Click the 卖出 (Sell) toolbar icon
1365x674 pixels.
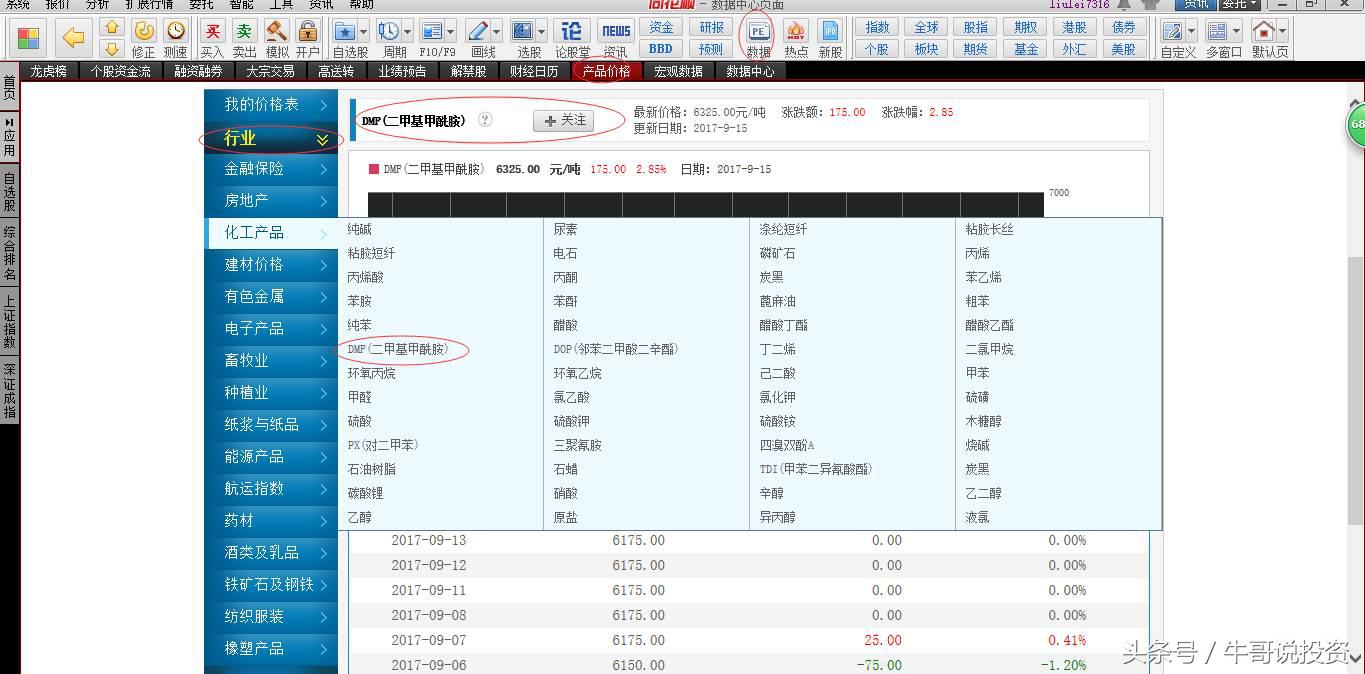coord(245,31)
